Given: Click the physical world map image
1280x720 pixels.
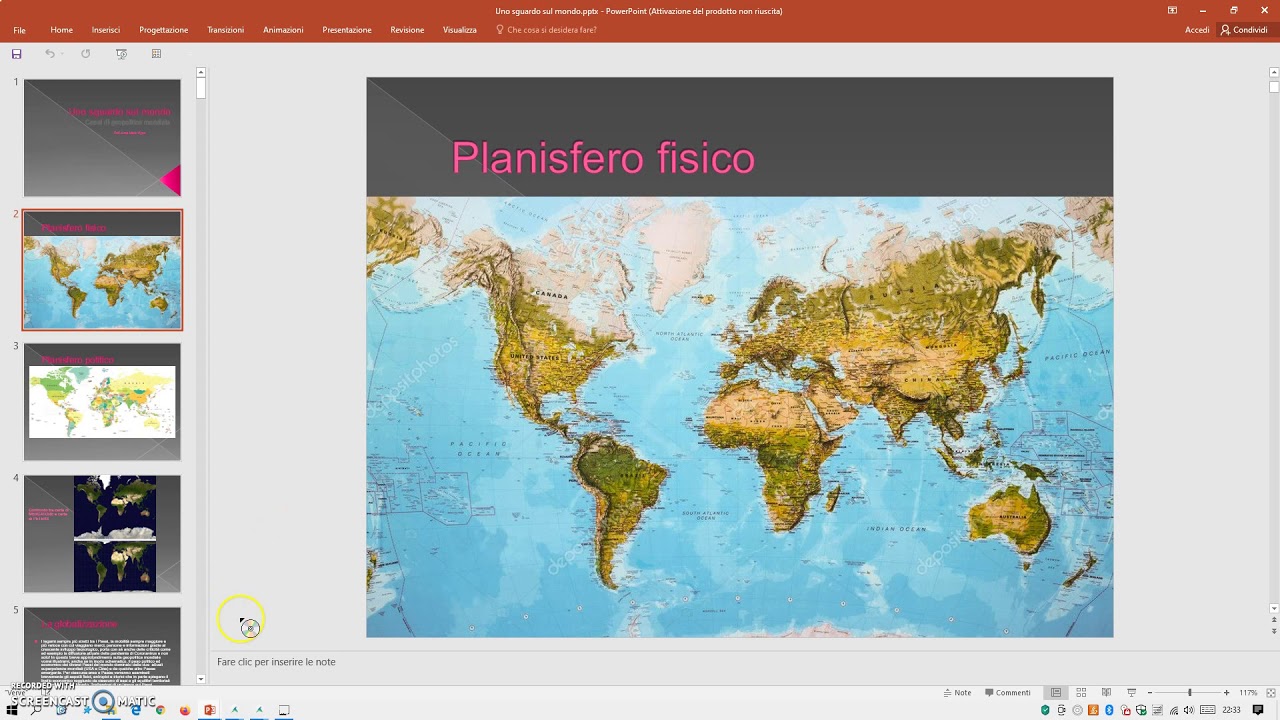Looking at the screenshot, I should [739, 417].
